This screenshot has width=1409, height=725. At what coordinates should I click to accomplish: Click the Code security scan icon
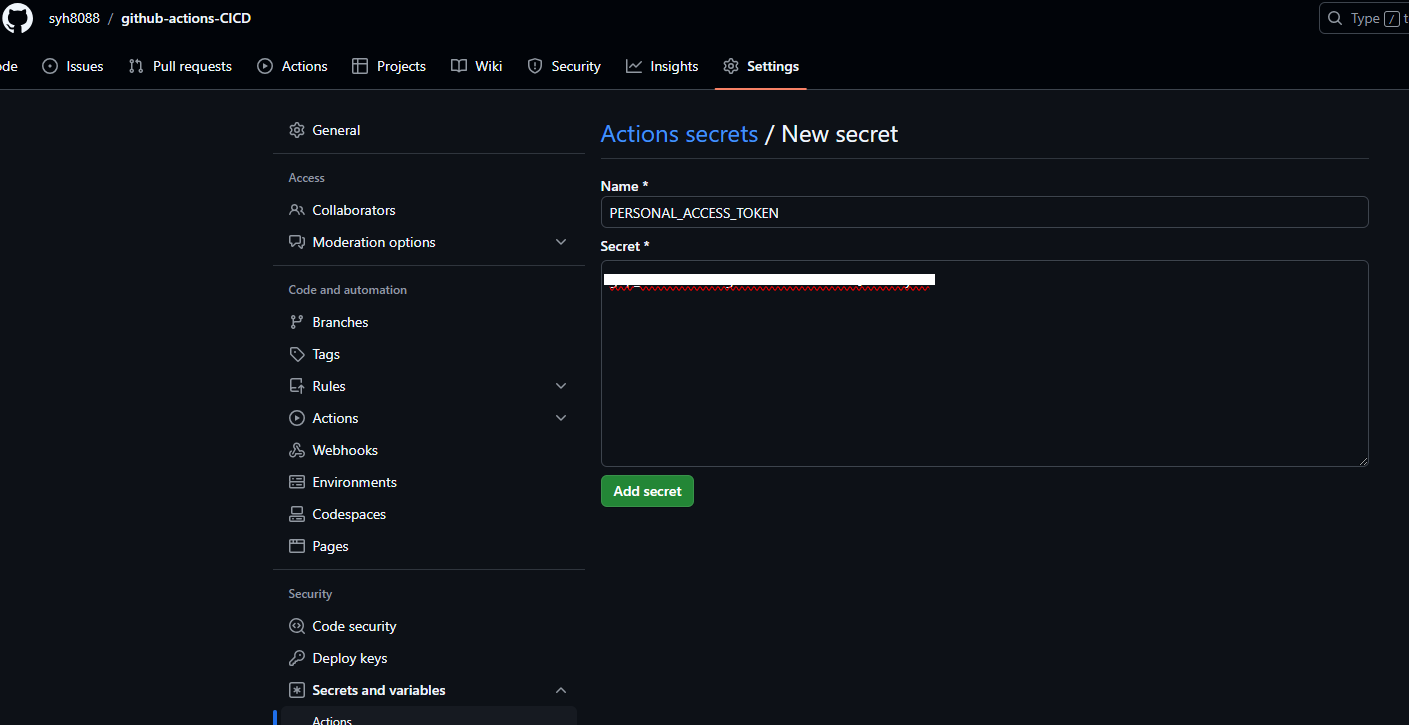[x=297, y=626]
